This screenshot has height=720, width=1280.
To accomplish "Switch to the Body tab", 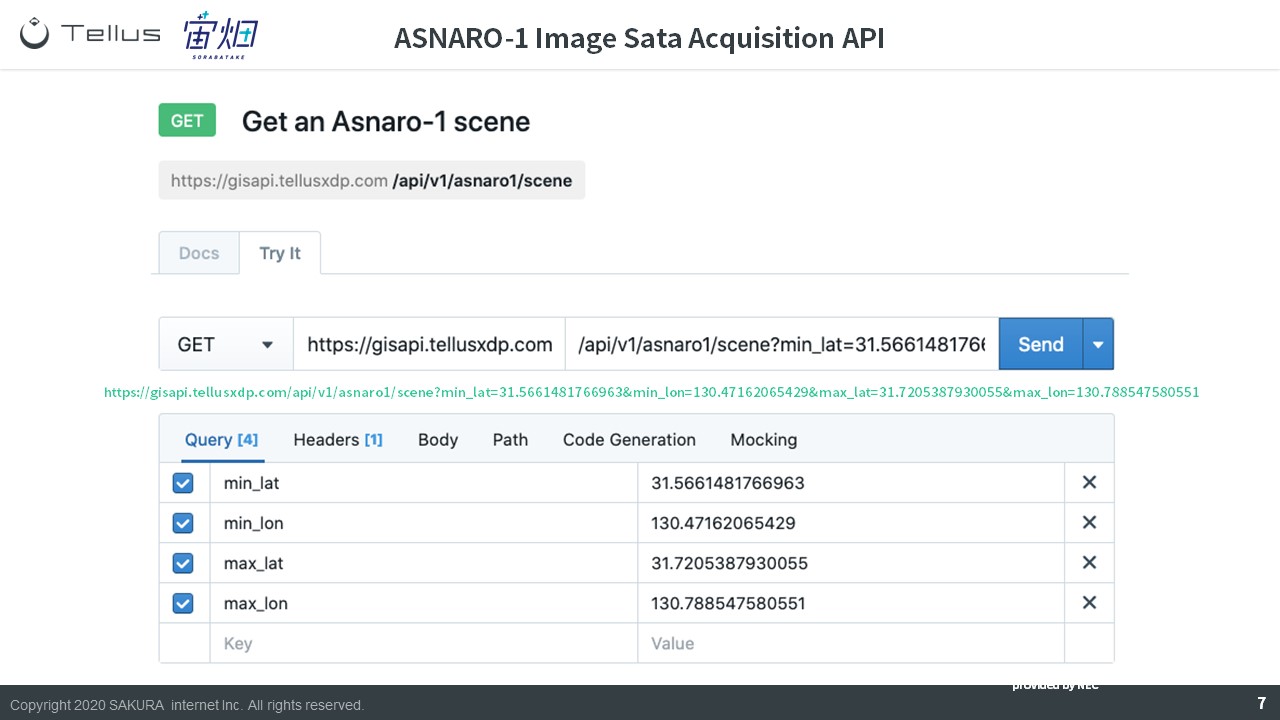I will (438, 440).
